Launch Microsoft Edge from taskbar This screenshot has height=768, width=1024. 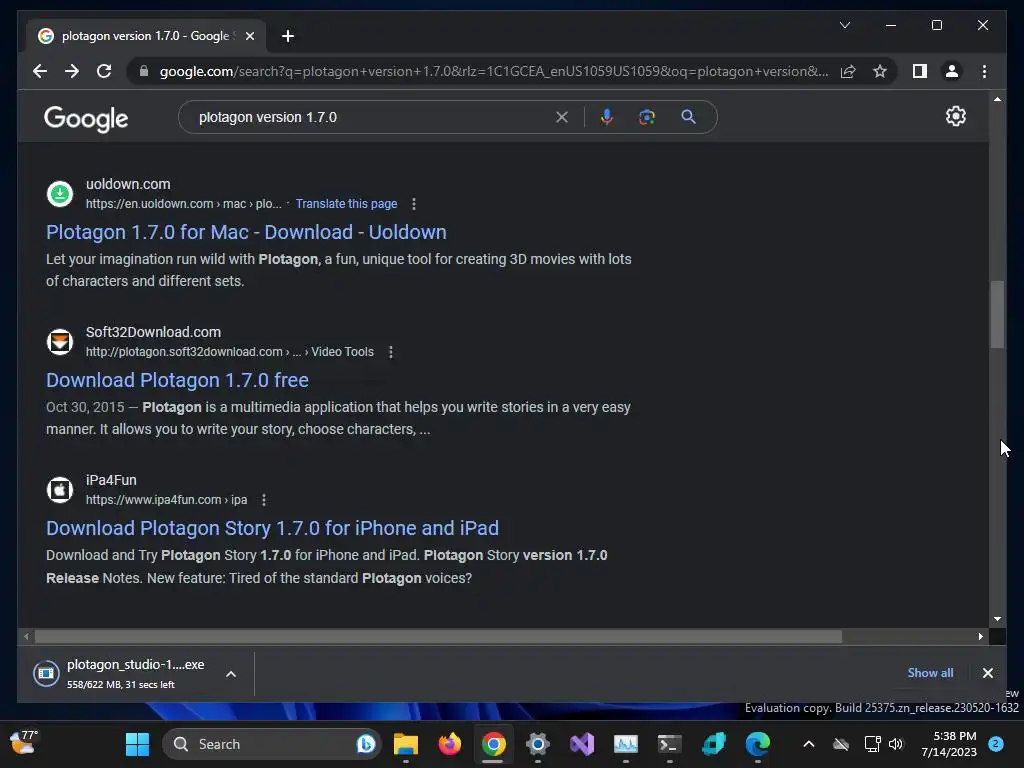(x=758, y=744)
